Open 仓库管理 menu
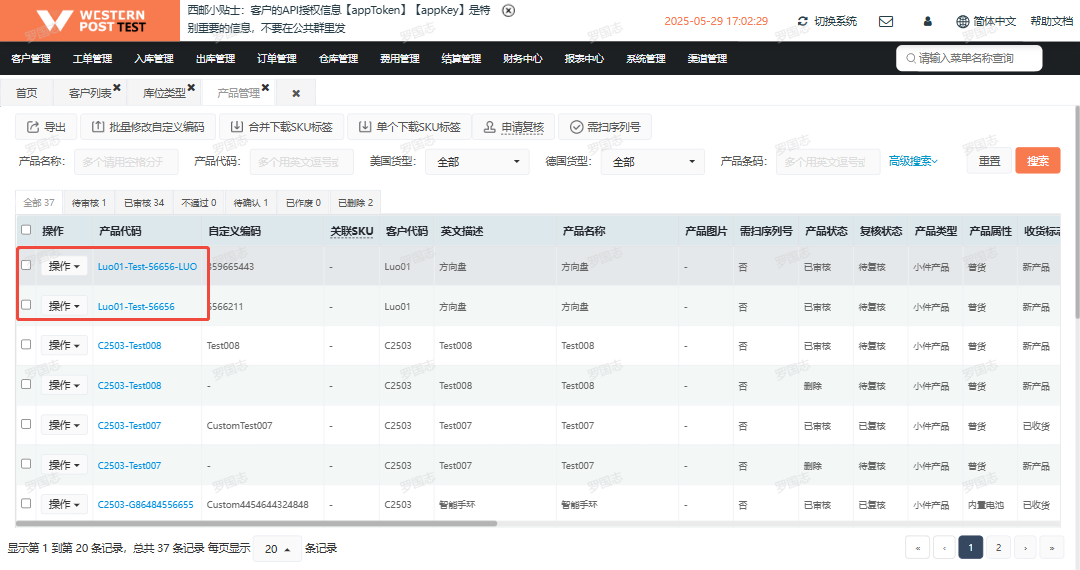1080x570 pixels. point(338,59)
